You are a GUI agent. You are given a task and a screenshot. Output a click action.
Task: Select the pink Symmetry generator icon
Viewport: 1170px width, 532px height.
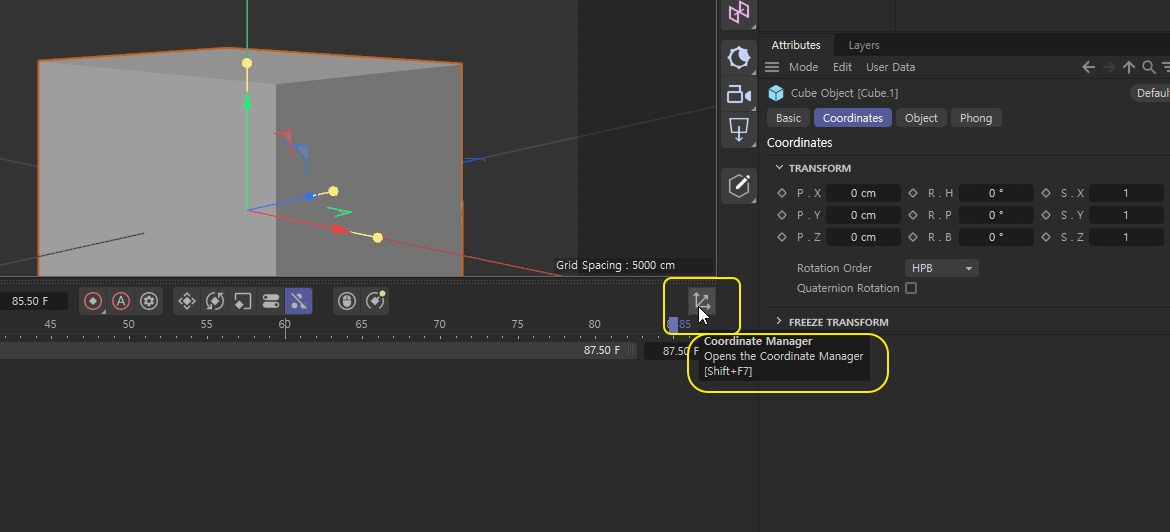click(739, 12)
